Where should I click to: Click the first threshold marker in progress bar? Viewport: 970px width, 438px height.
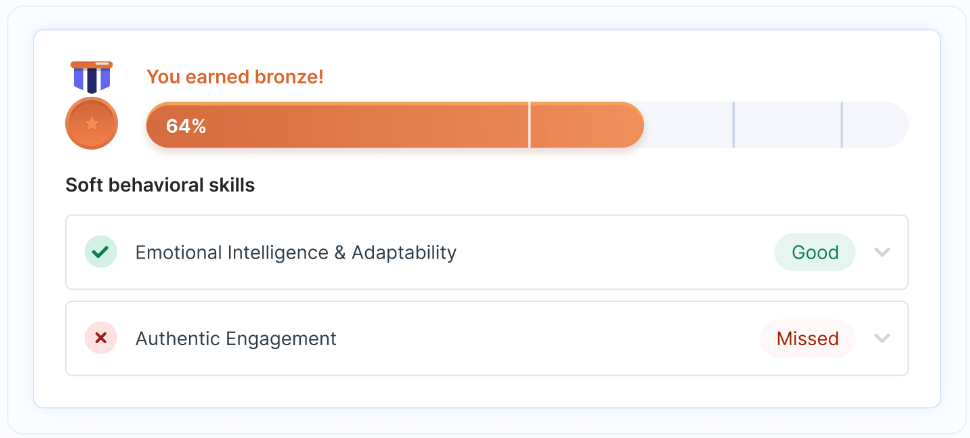pos(530,125)
